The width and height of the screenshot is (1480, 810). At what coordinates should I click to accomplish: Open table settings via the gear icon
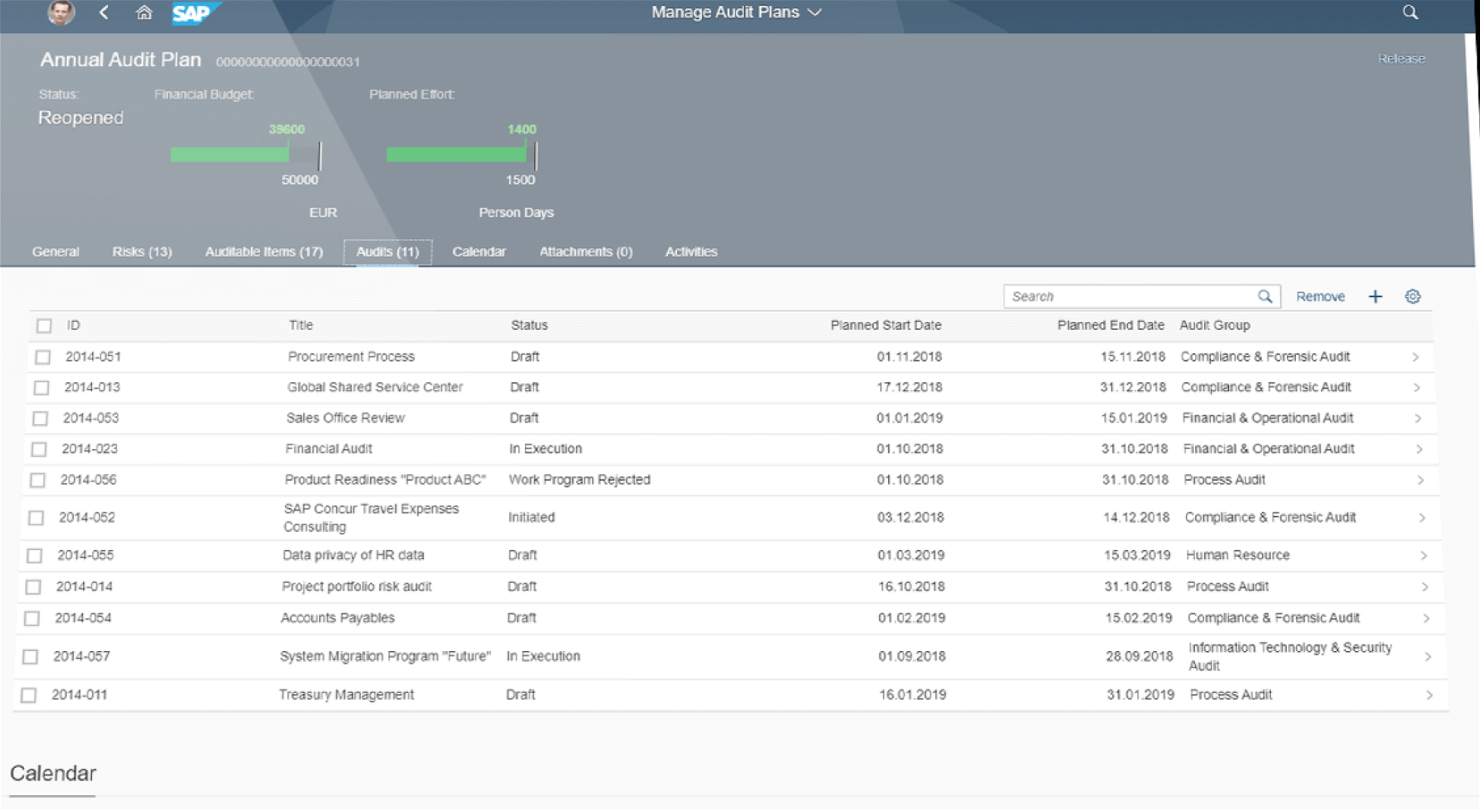(1413, 296)
